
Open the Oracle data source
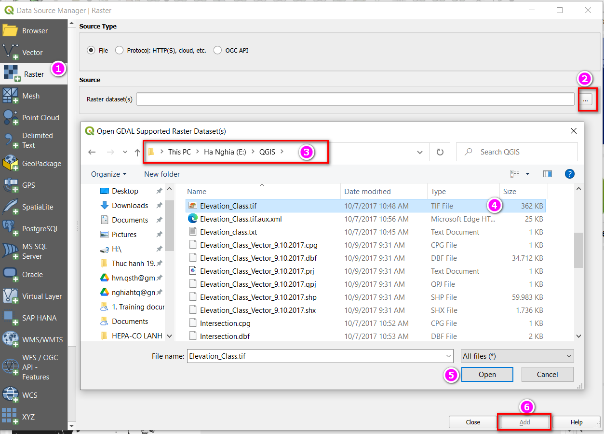34,274
